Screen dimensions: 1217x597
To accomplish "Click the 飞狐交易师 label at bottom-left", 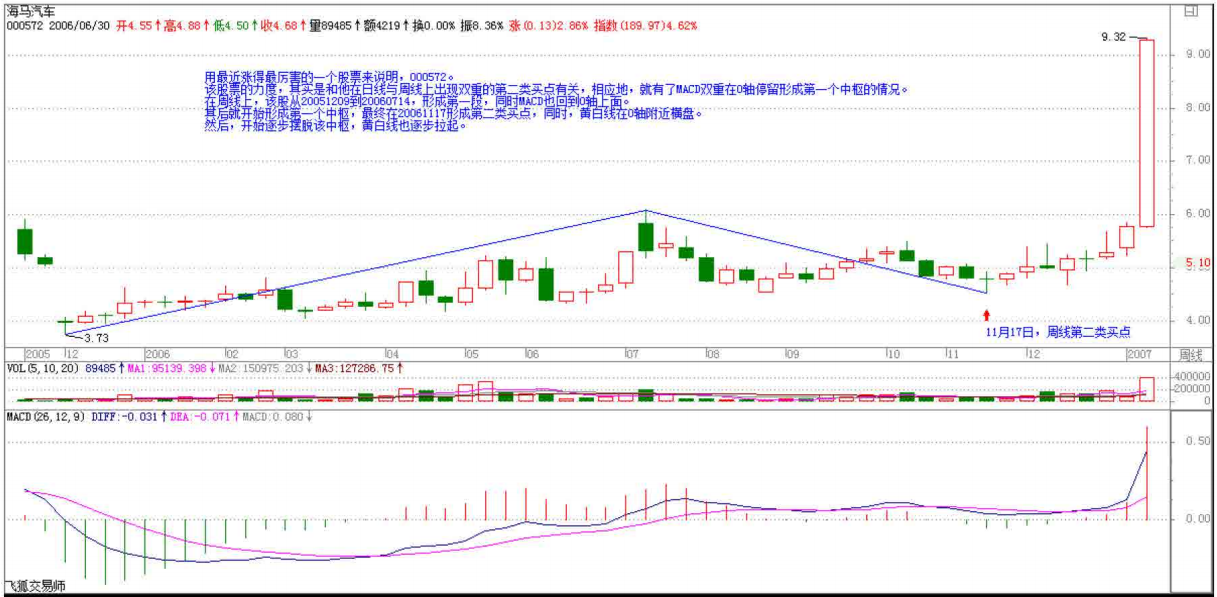I will click(35, 587).
